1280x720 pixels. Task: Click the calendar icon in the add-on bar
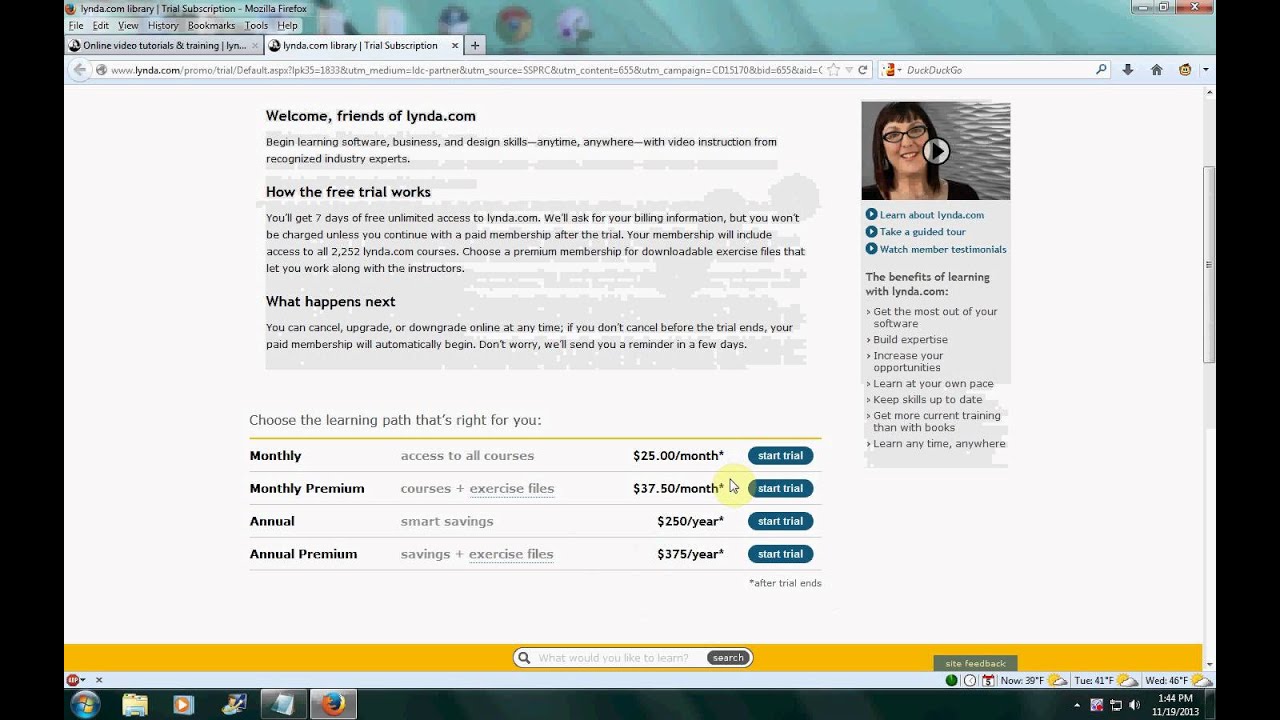(988, 680)
